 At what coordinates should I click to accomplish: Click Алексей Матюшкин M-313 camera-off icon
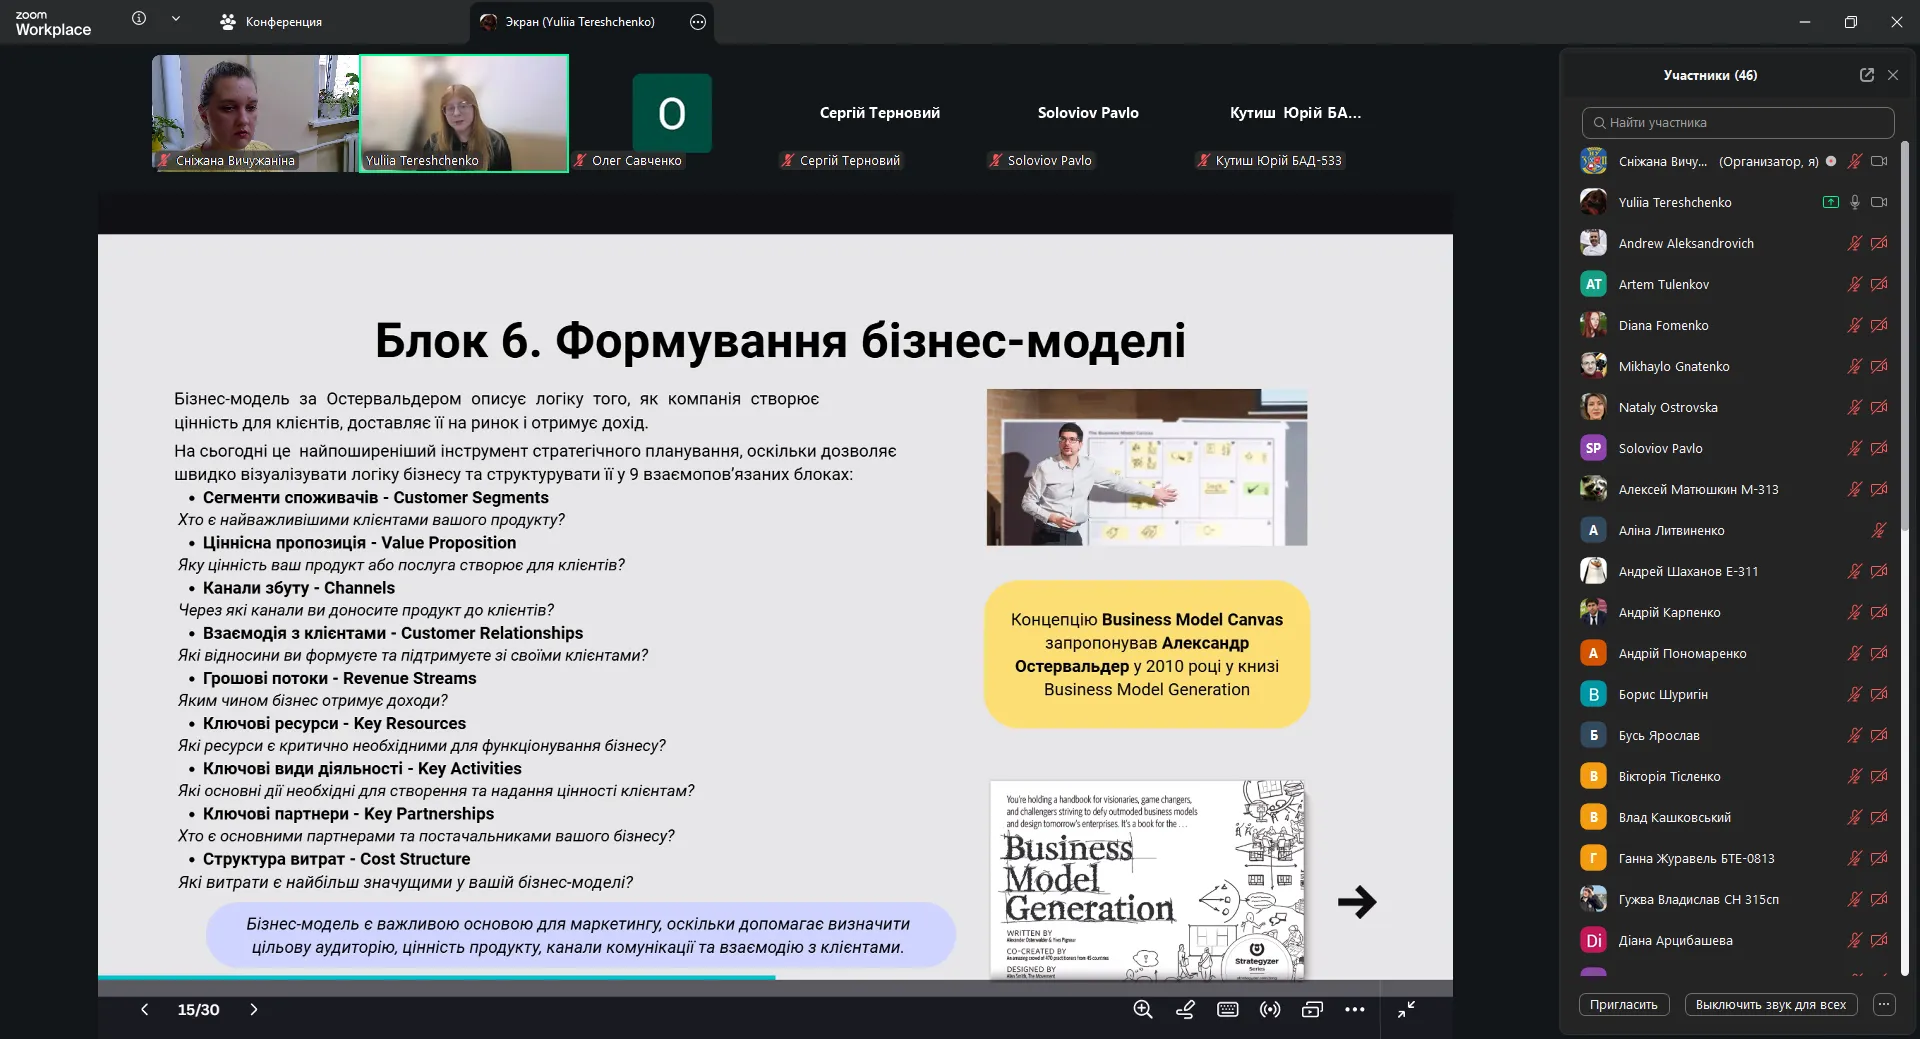pos(1879,489)
